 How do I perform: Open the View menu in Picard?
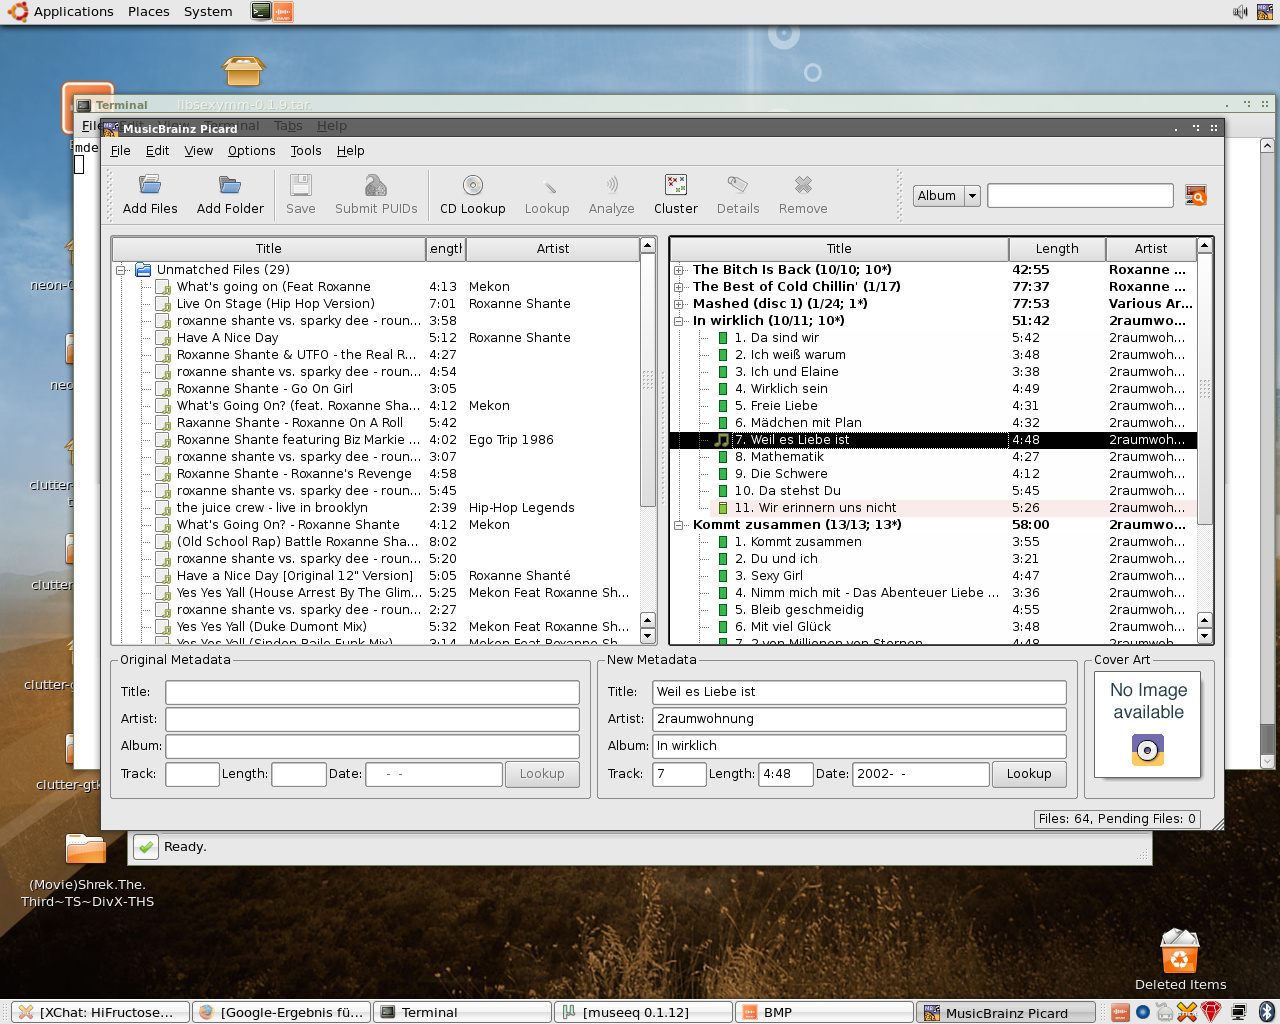(x=198, y=151)
